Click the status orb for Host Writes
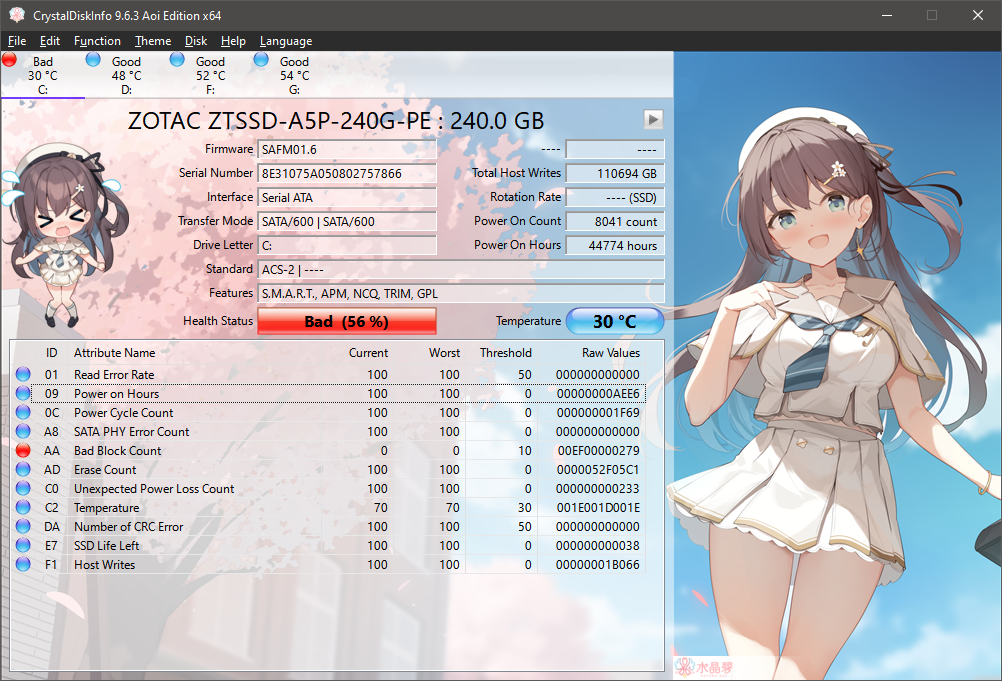1002x681 pixels. pyautogui.click(x=23, y=565)
